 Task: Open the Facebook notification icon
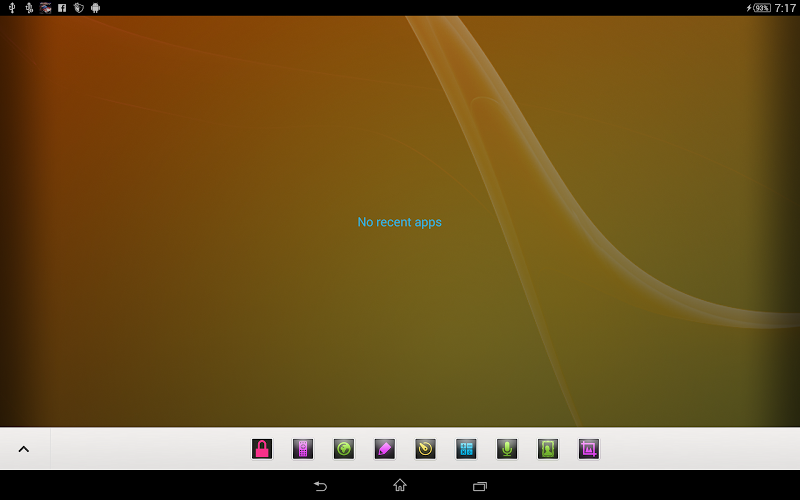(x=62, y=8)
